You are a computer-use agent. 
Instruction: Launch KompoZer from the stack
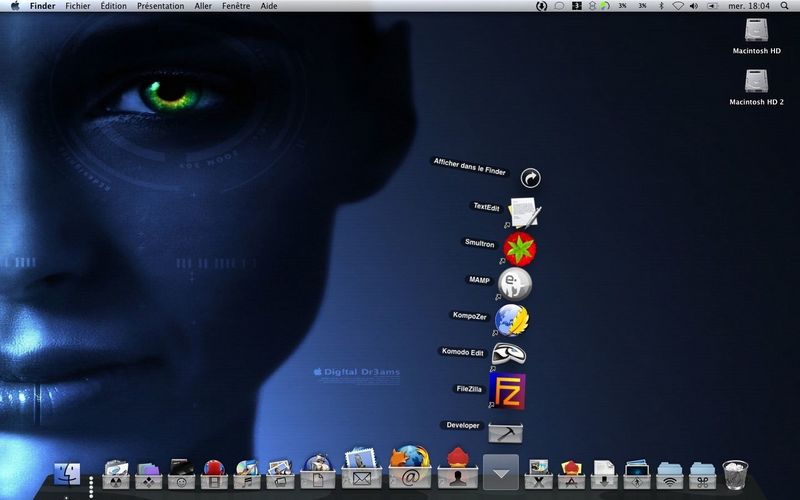512,320
